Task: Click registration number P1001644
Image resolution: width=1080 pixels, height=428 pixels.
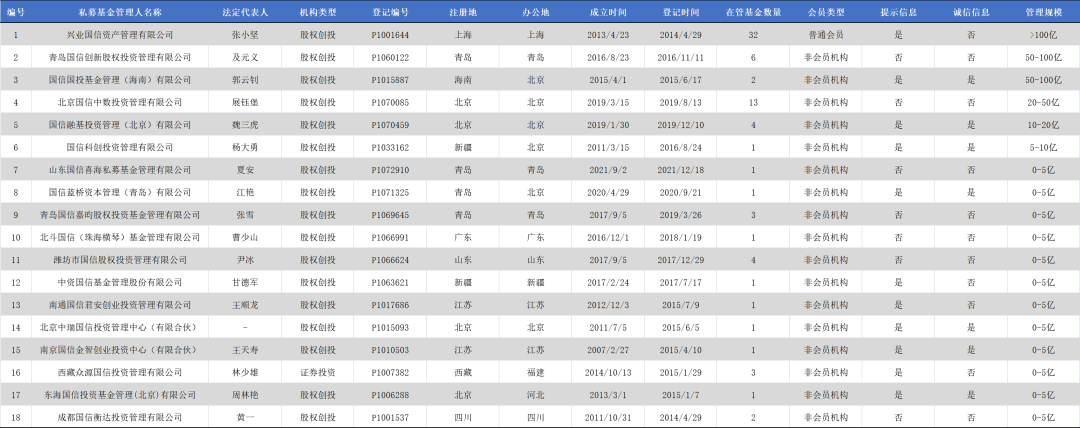Action: 390,34
